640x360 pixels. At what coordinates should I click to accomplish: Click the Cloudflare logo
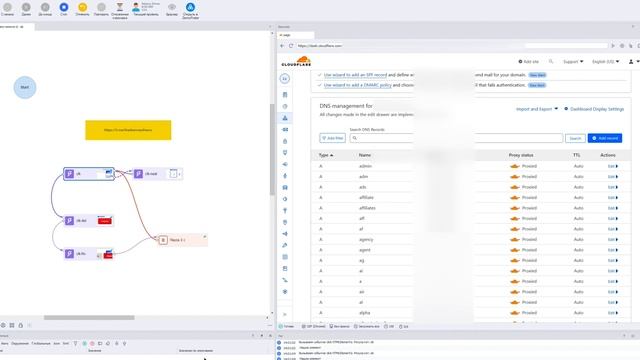click(296, 61)
